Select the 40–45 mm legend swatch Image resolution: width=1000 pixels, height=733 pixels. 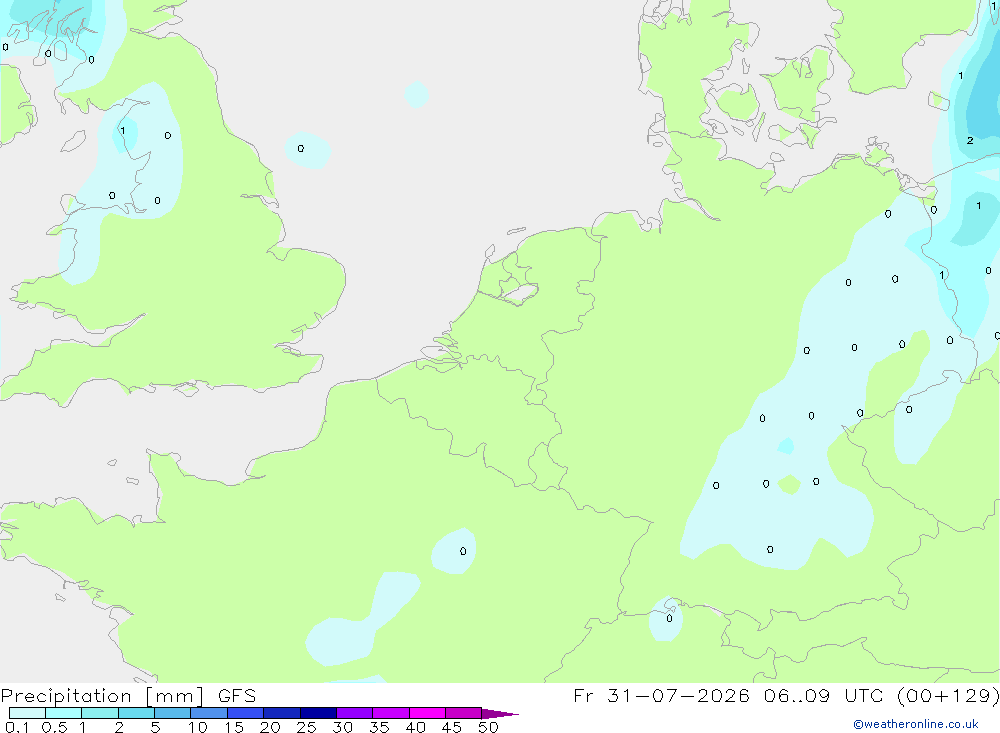tap(427, 713)
